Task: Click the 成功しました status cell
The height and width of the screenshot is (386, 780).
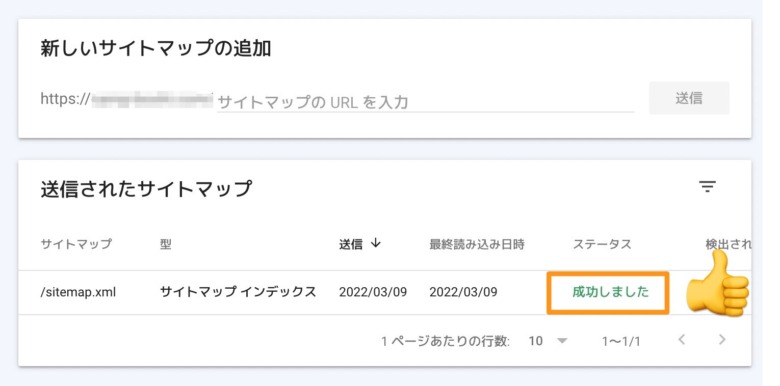Action: (x=611, y=292)
